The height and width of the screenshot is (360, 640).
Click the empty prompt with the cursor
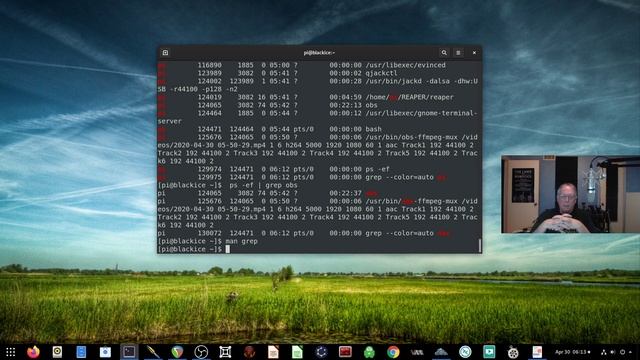[194, 249]
